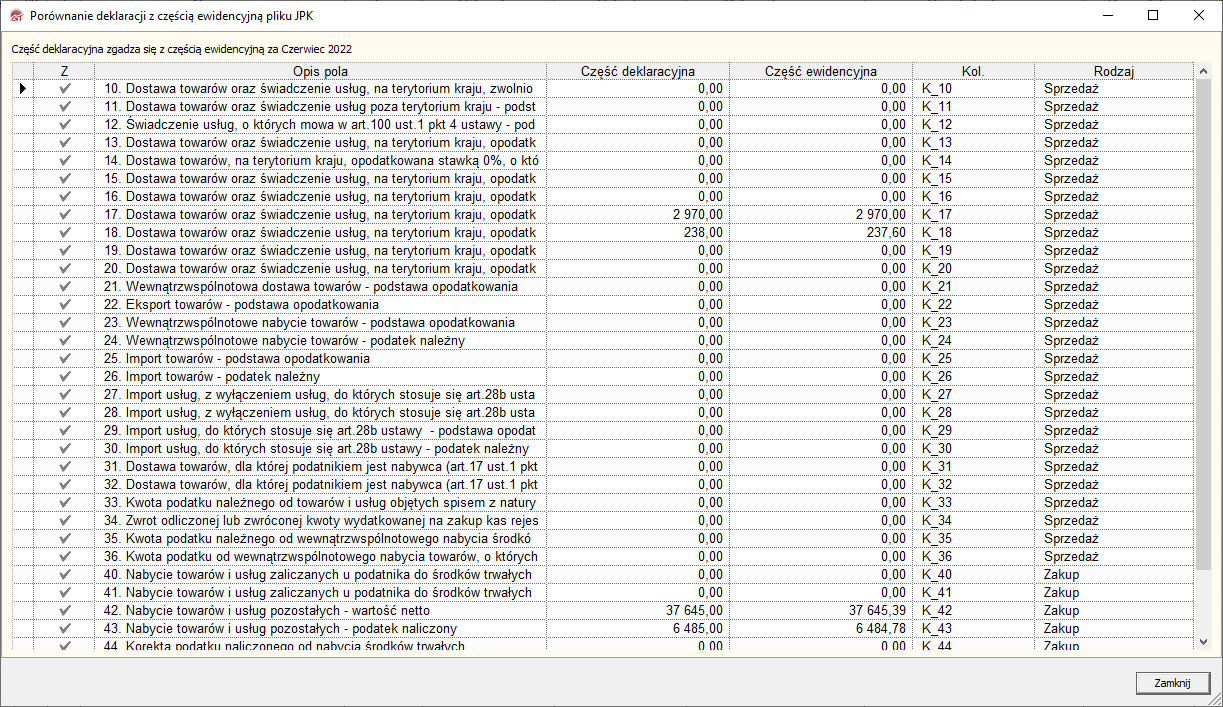Select row 29 Import usług art.28b podstawa
Image resolution: width=1223 pixels, height=707 pixels.
321,431
